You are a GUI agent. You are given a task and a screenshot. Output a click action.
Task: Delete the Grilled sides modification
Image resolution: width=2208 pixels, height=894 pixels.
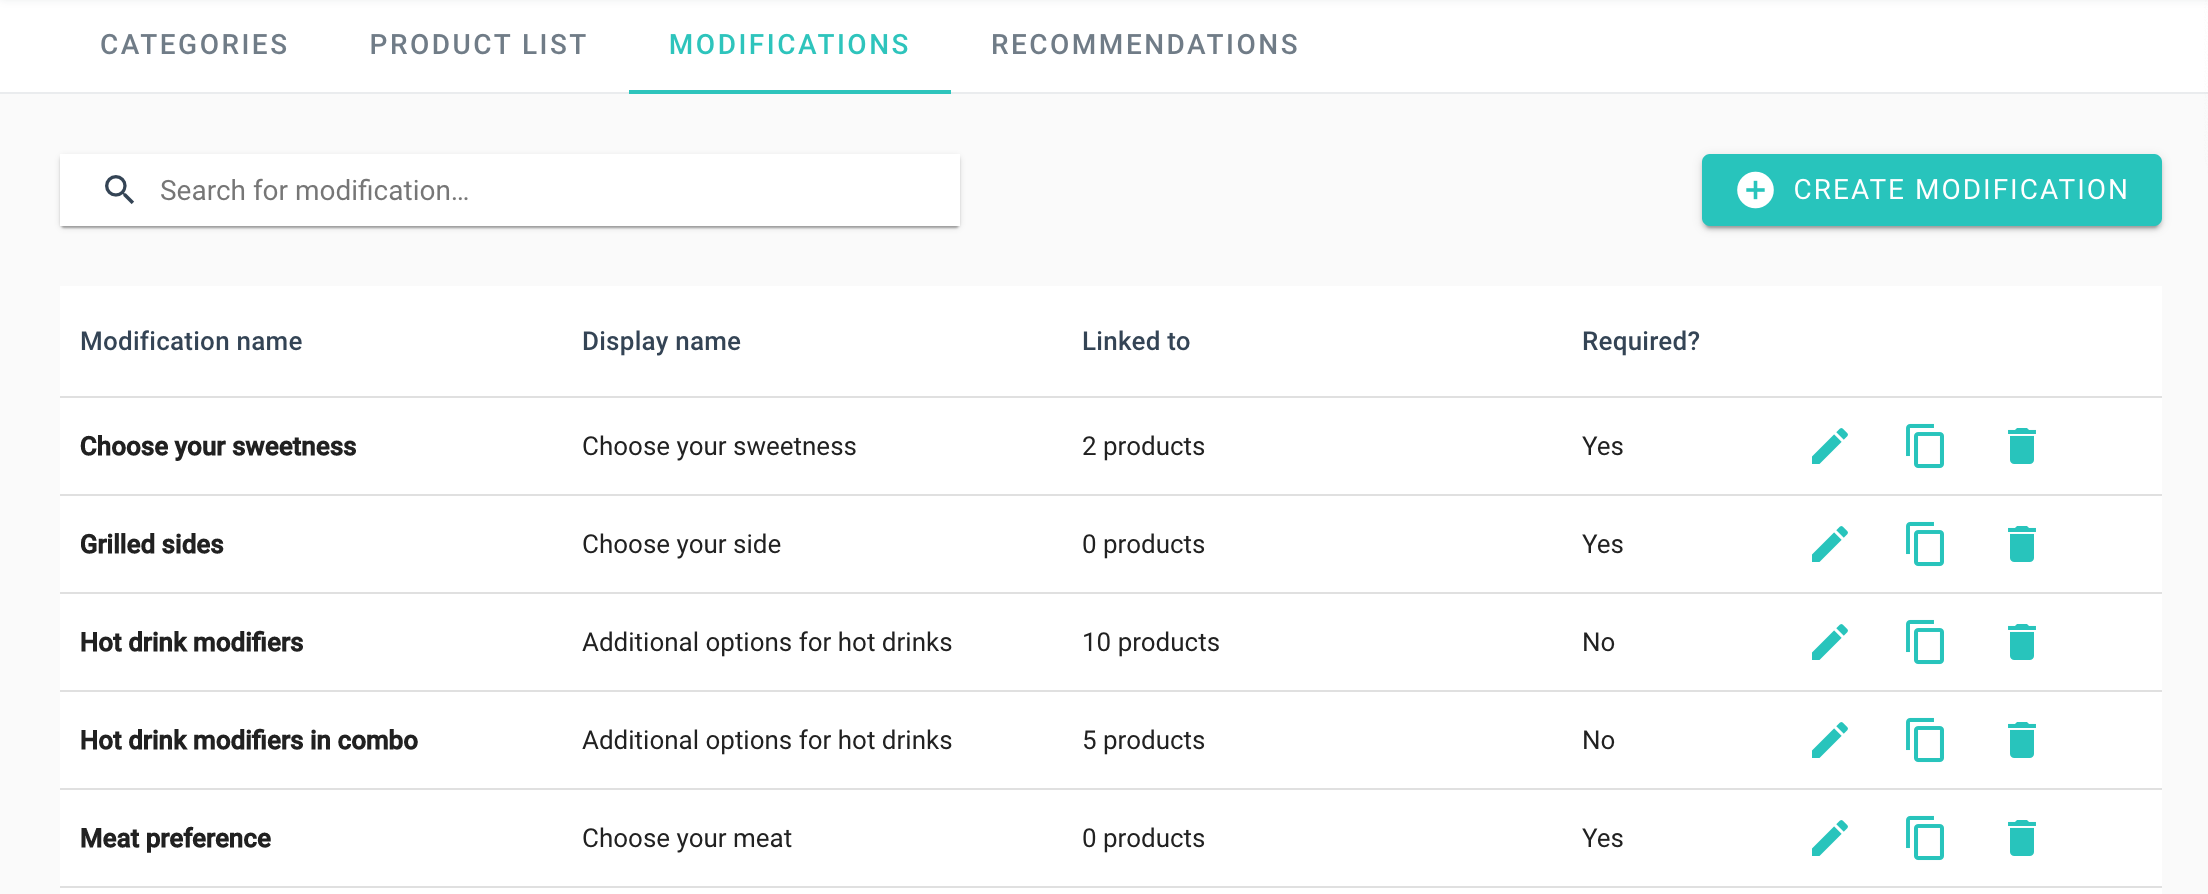coord(2021,544)
